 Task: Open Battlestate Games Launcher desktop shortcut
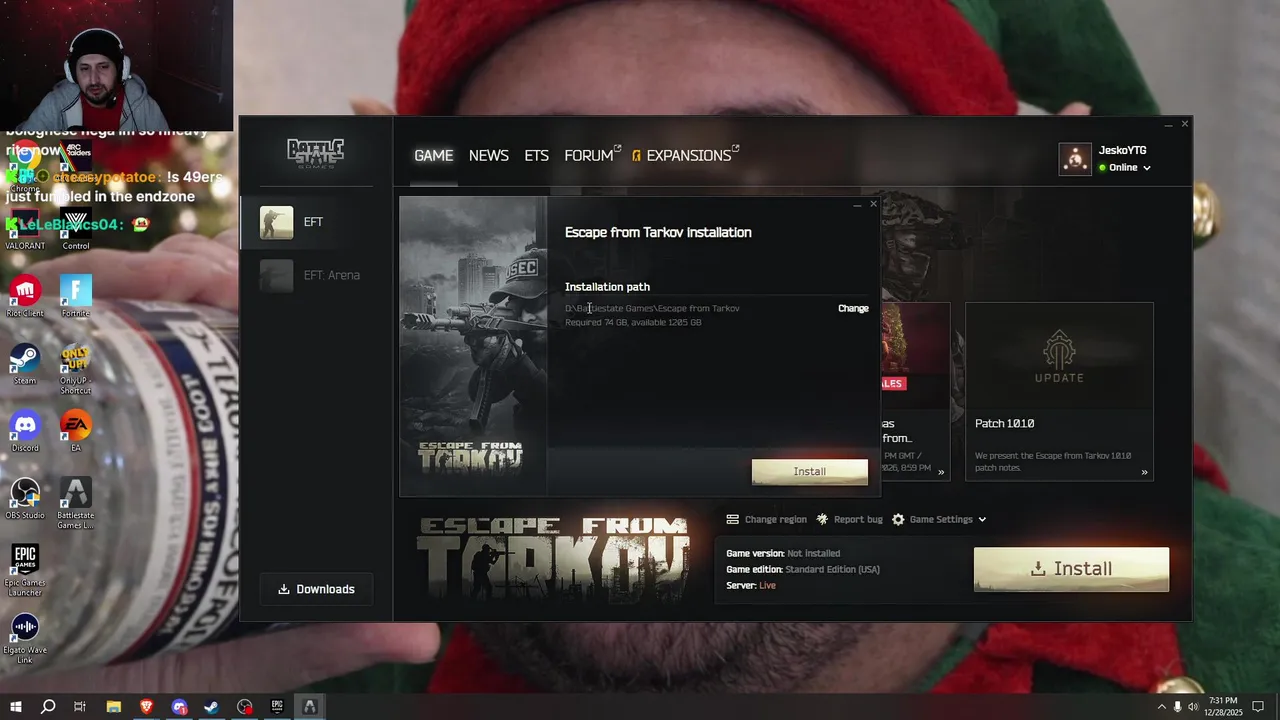[76, 503]
